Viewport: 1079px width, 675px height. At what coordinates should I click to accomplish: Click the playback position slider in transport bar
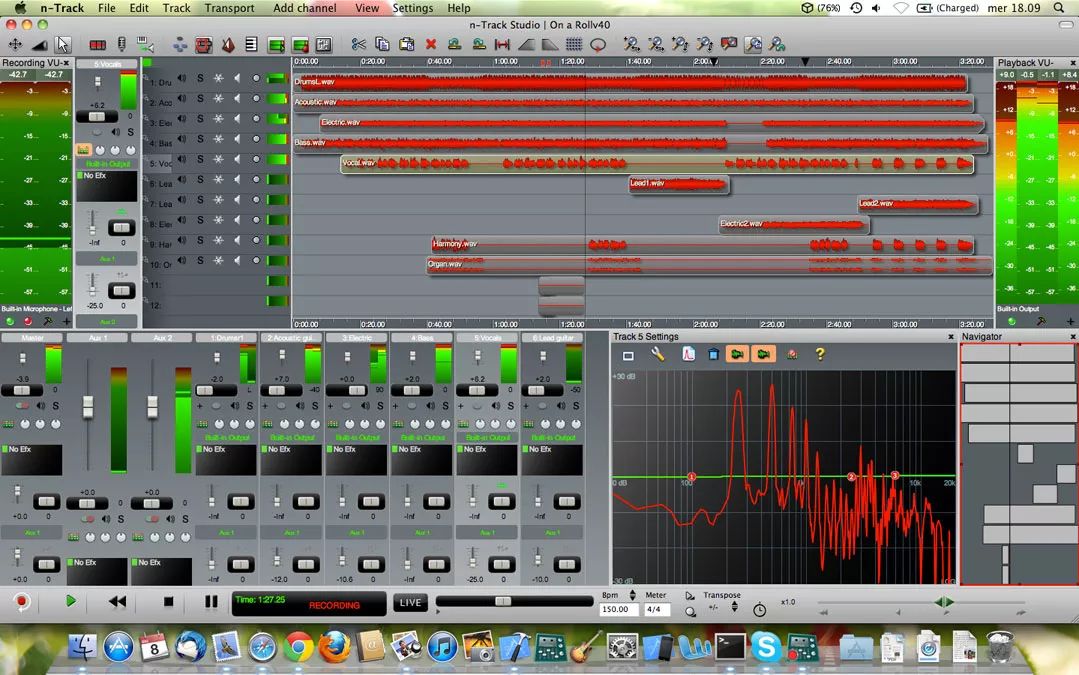click(x=503, y=601)
